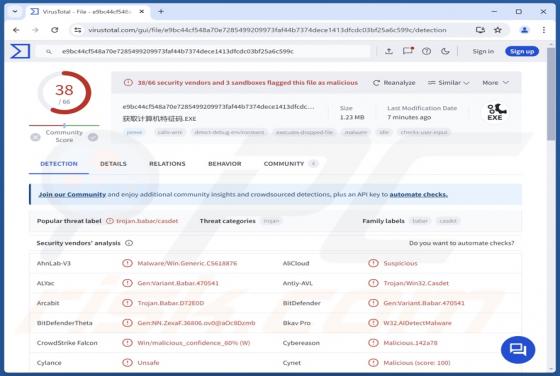Open the help question mark icon
The image size is (560, 376).
[426, 51]
